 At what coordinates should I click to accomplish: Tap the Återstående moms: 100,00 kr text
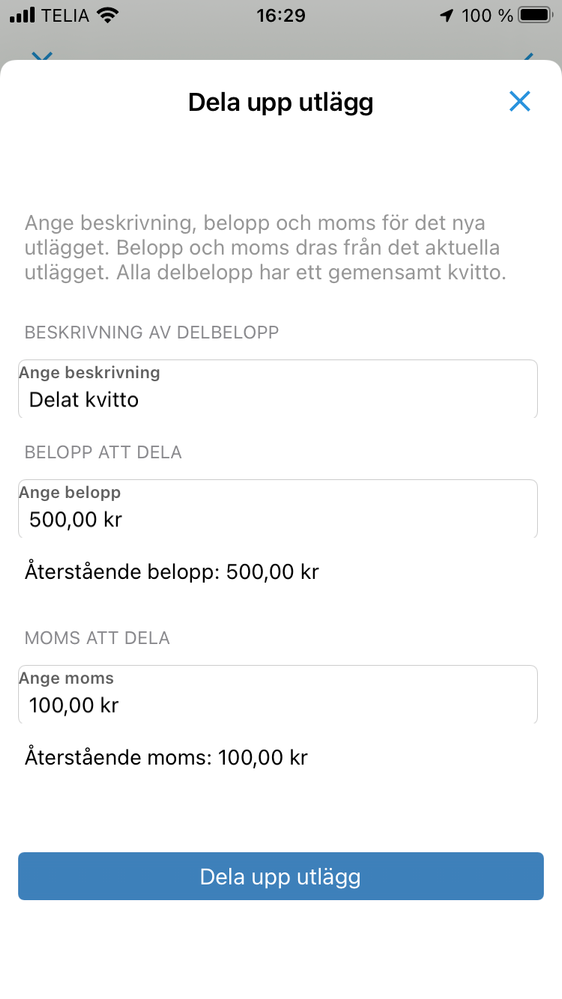tap(166, 758)
